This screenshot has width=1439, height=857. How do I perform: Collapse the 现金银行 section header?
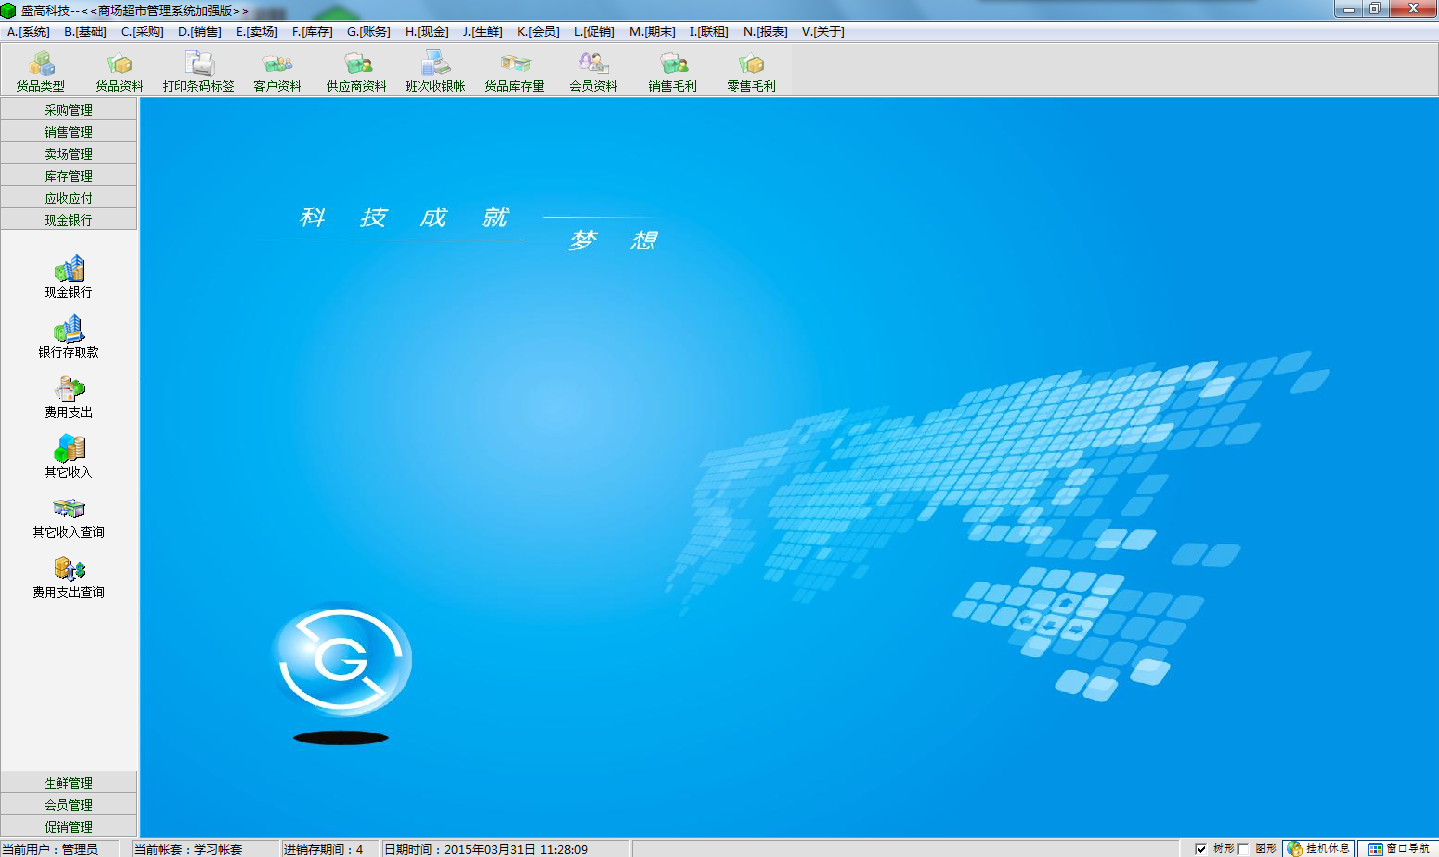(68, 219)
